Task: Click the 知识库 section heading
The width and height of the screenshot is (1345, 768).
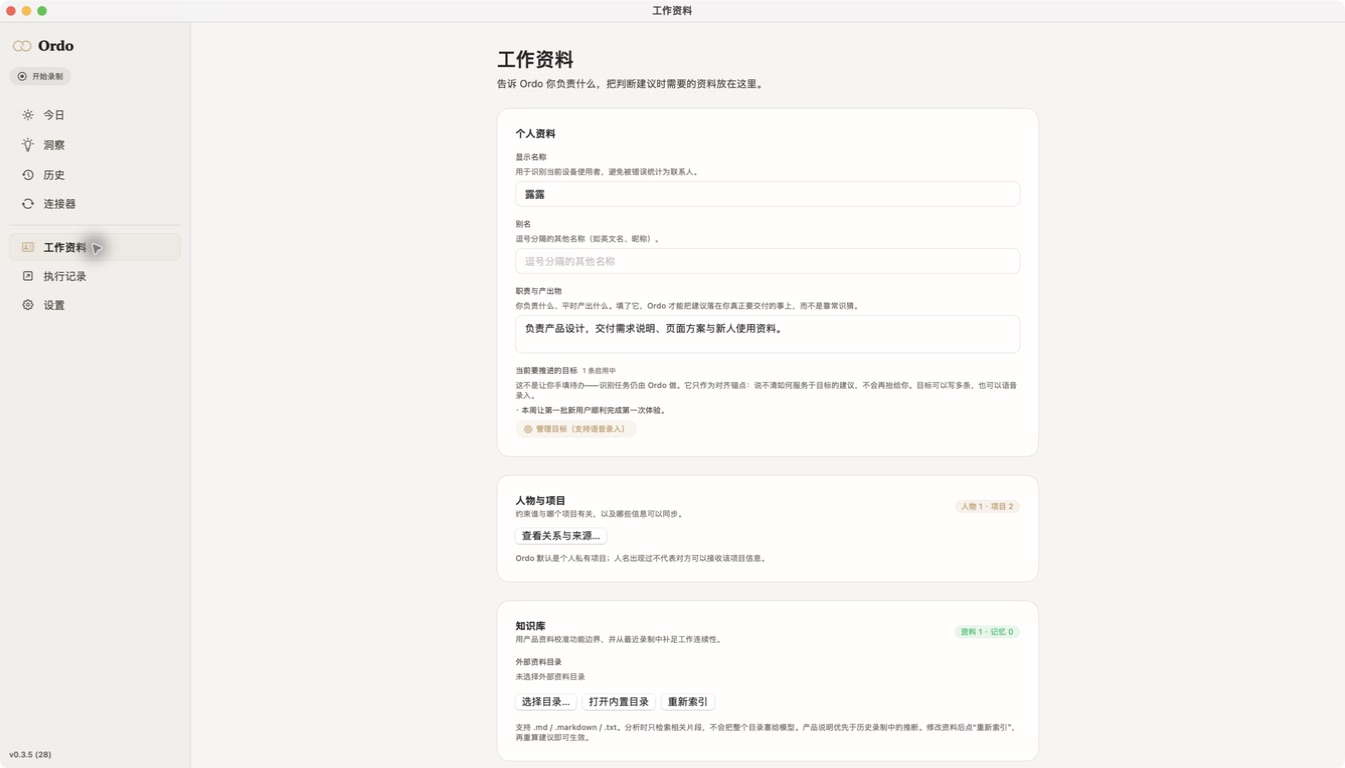Action: click(531, 626)
